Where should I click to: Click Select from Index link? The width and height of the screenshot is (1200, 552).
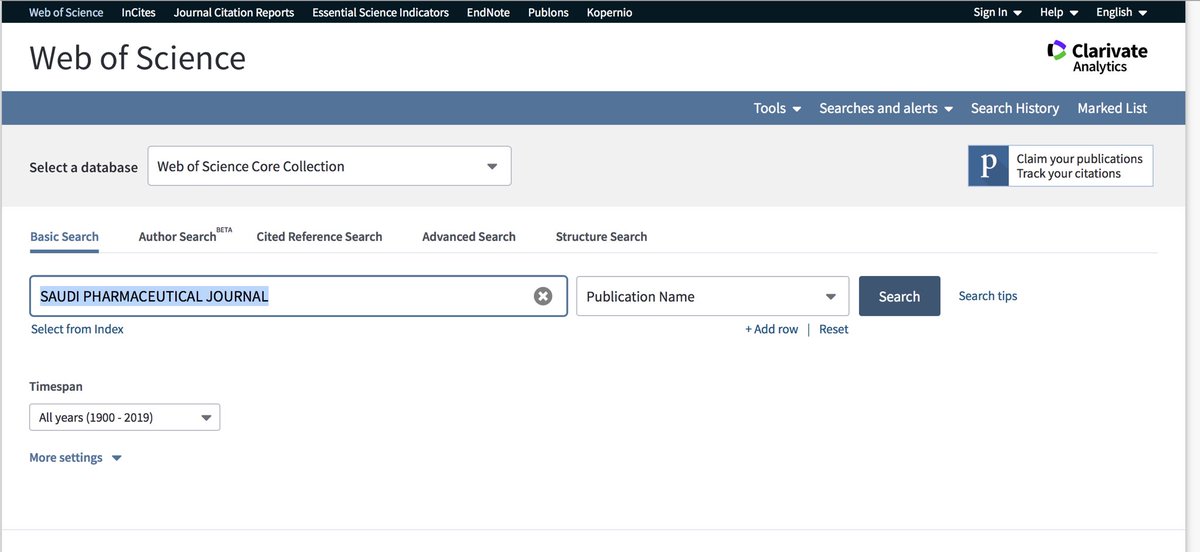point(77,329)
